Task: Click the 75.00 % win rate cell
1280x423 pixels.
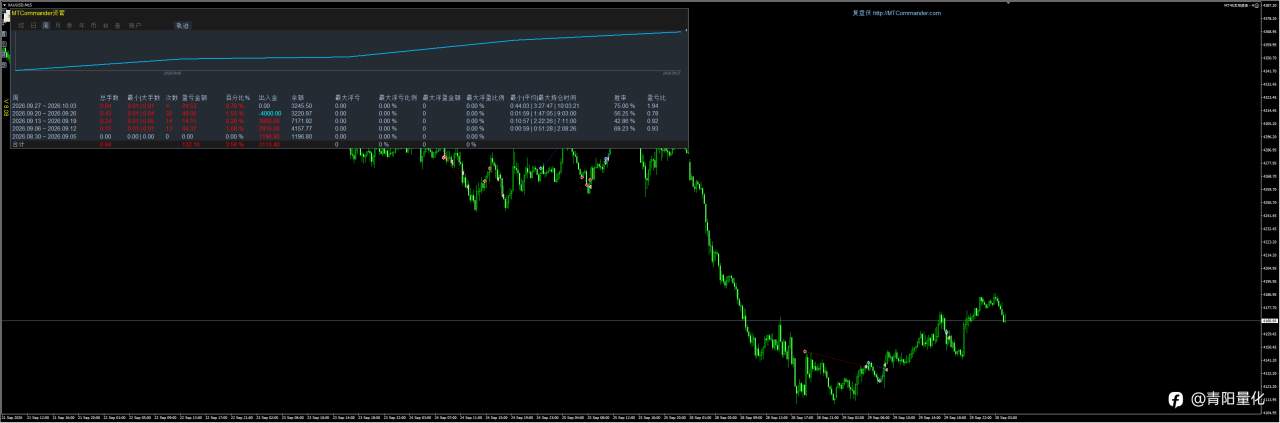Action: 624,105
